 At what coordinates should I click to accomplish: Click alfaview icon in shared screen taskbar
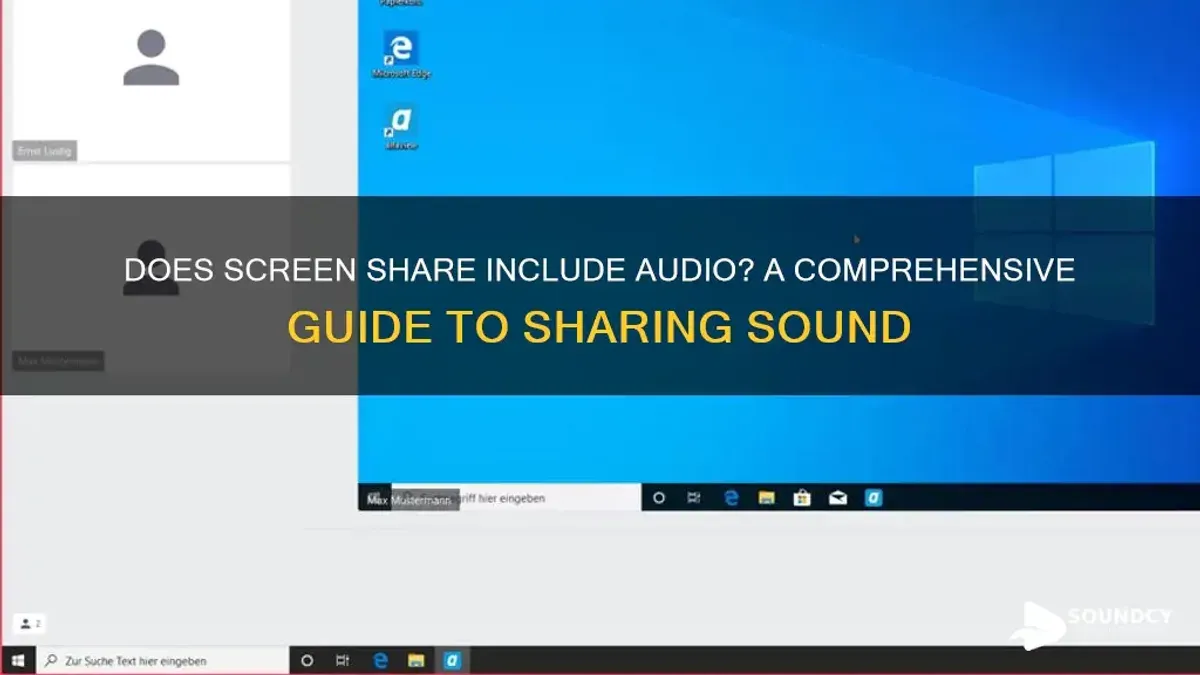tap(874, 497)
